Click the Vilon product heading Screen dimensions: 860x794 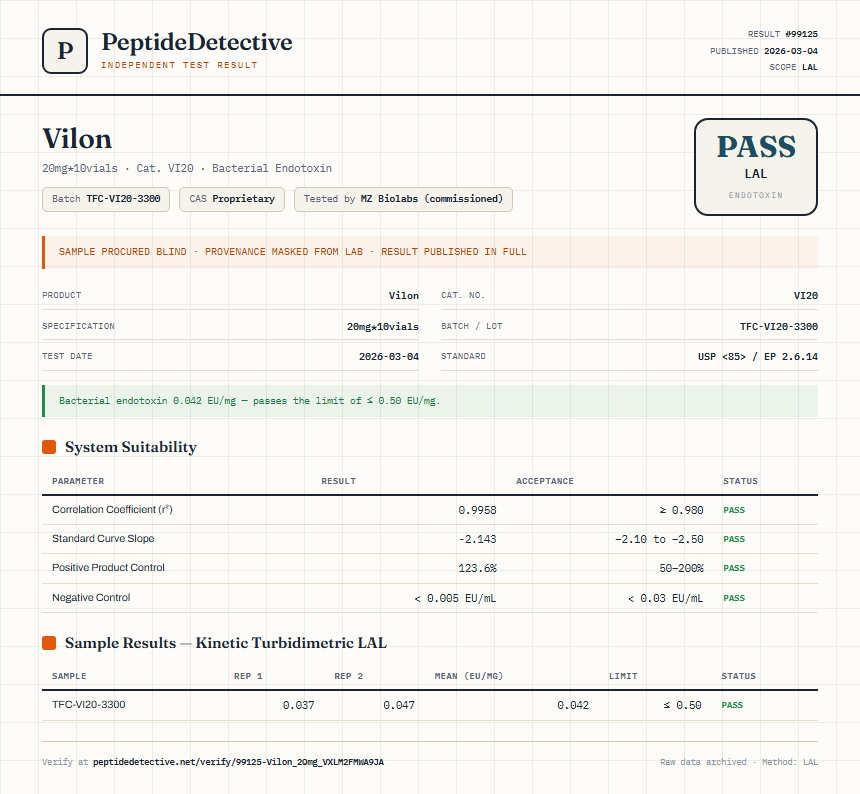click(x=77, y=139)
